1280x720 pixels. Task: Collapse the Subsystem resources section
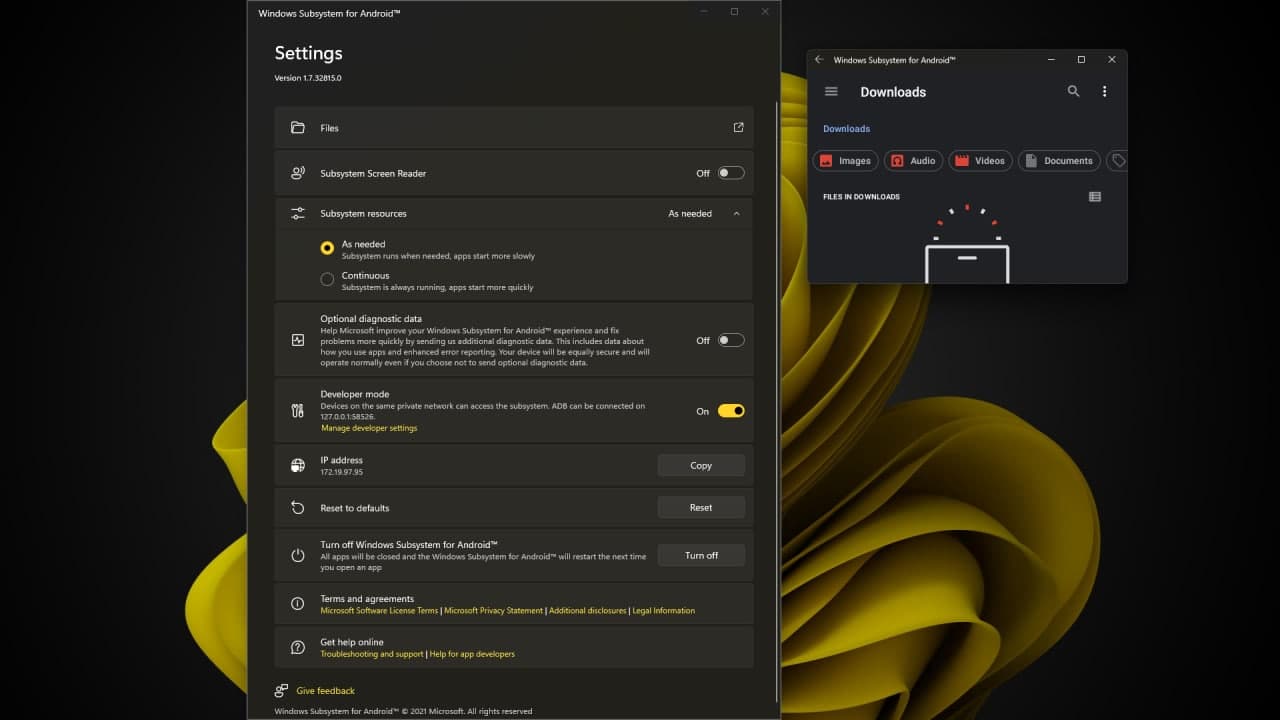pyautogui.click(x=737, y=213)
